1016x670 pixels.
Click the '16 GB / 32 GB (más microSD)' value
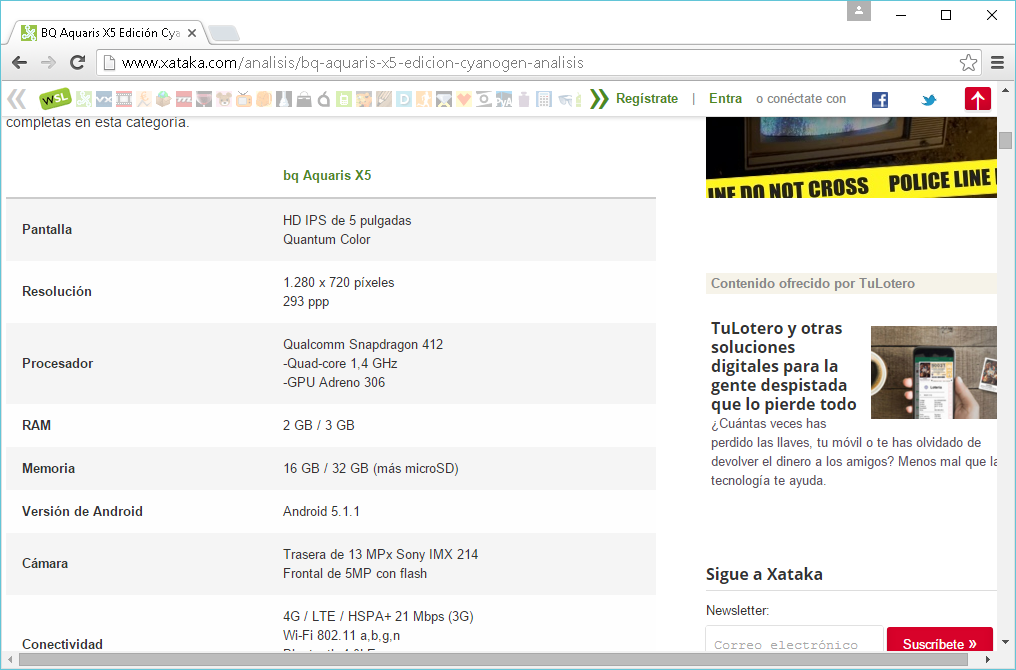[371, 468]
